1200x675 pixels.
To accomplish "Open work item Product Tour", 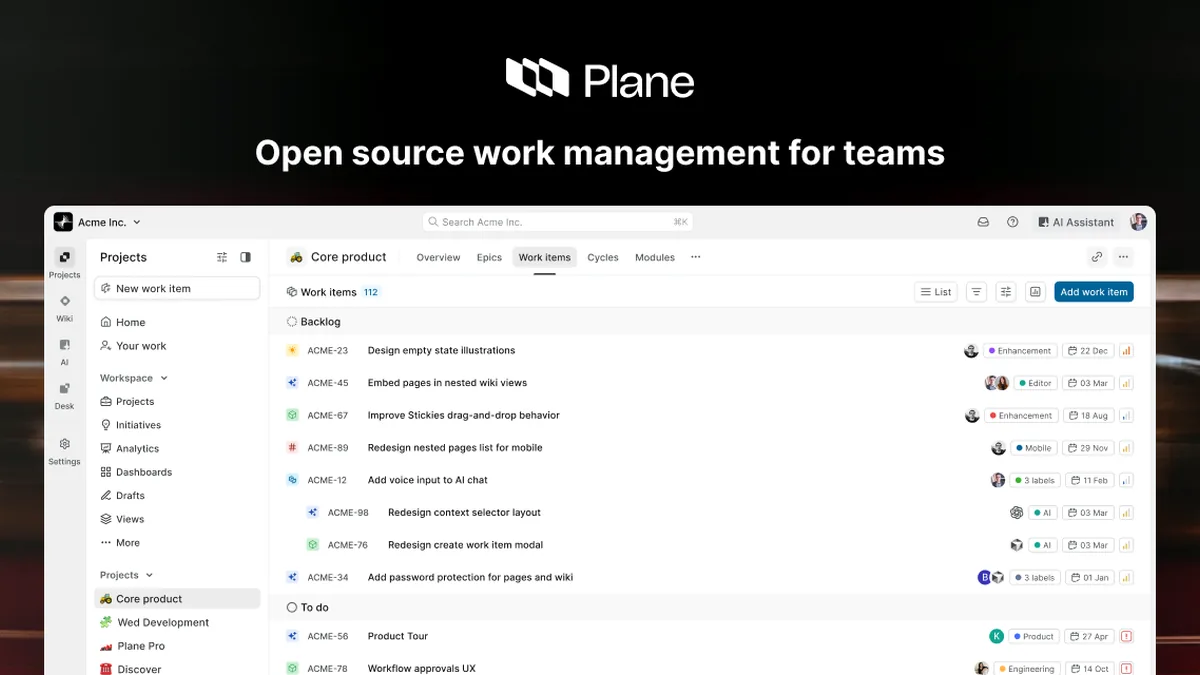I will pos(398,636).
